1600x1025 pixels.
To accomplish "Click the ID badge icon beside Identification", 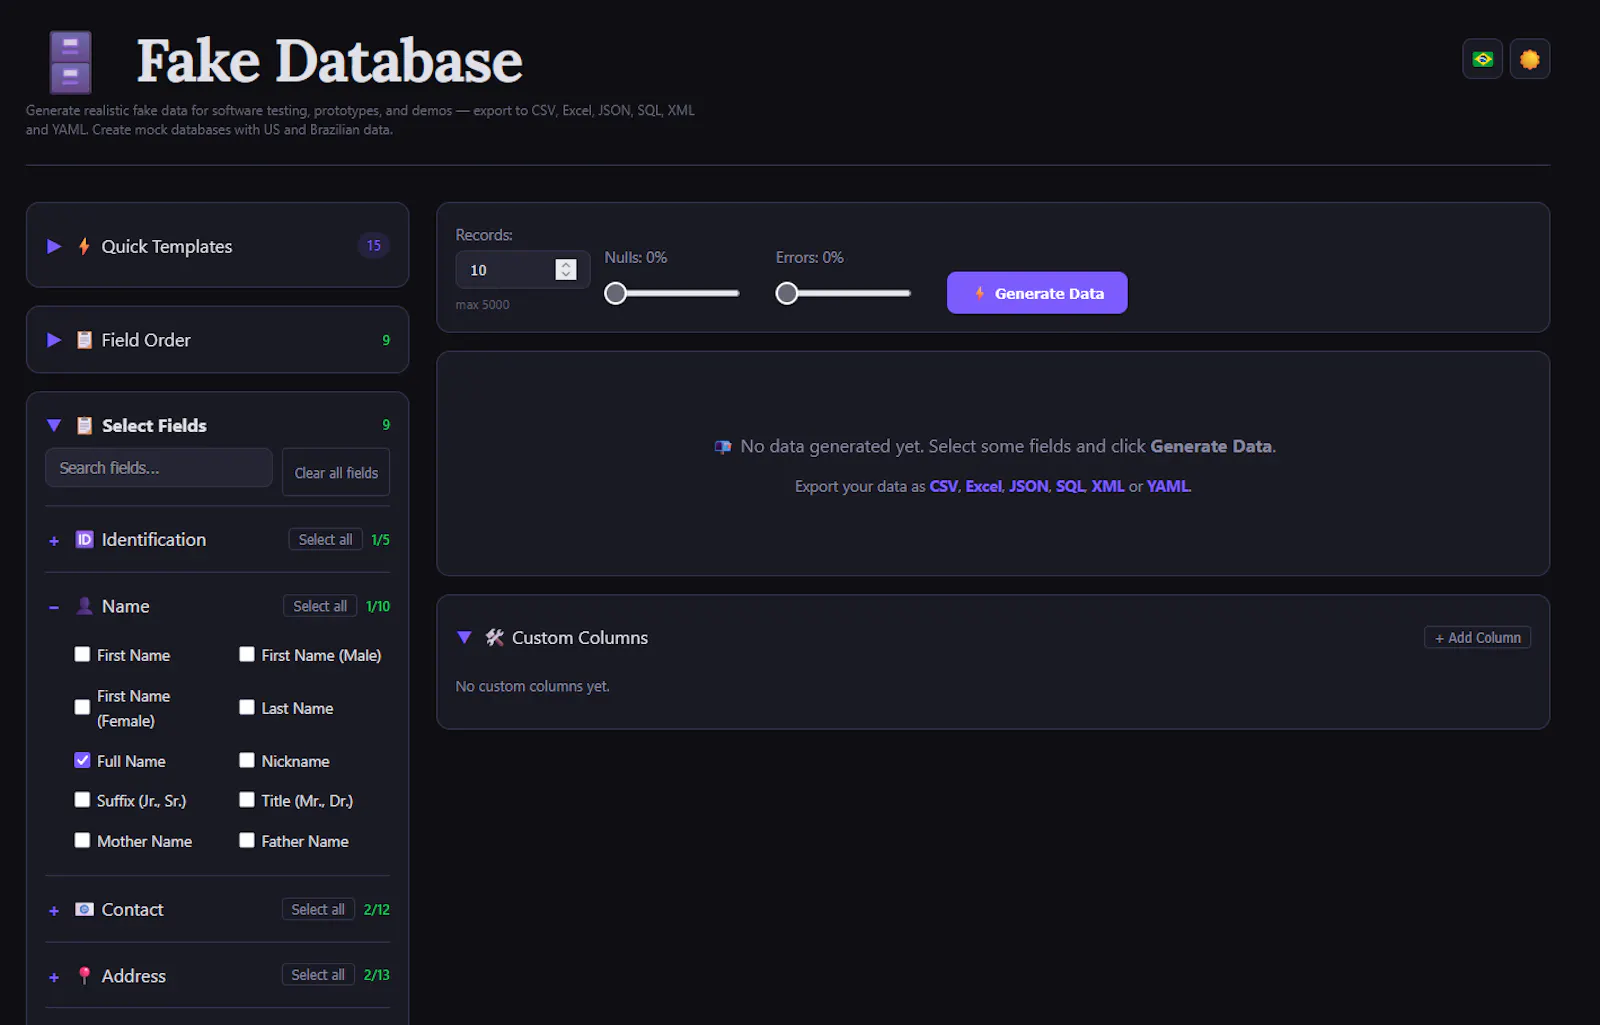I will [x=84, y=540].
